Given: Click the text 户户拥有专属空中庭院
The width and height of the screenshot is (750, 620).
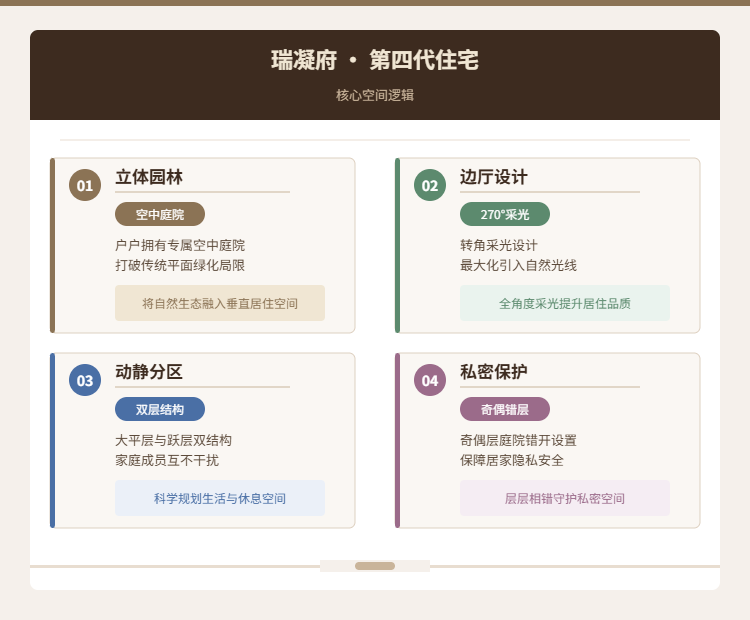Looking at the screenshot, I should click(180, 245).
